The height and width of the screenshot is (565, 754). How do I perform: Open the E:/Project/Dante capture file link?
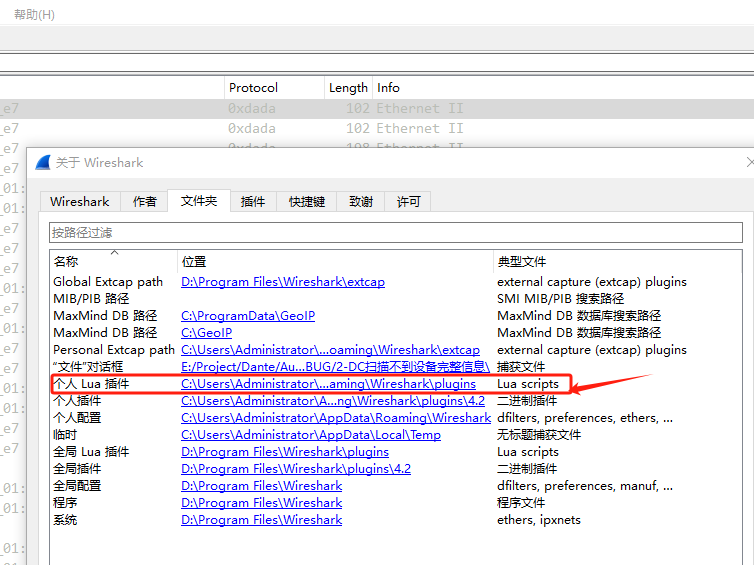(x=335, y=367)
